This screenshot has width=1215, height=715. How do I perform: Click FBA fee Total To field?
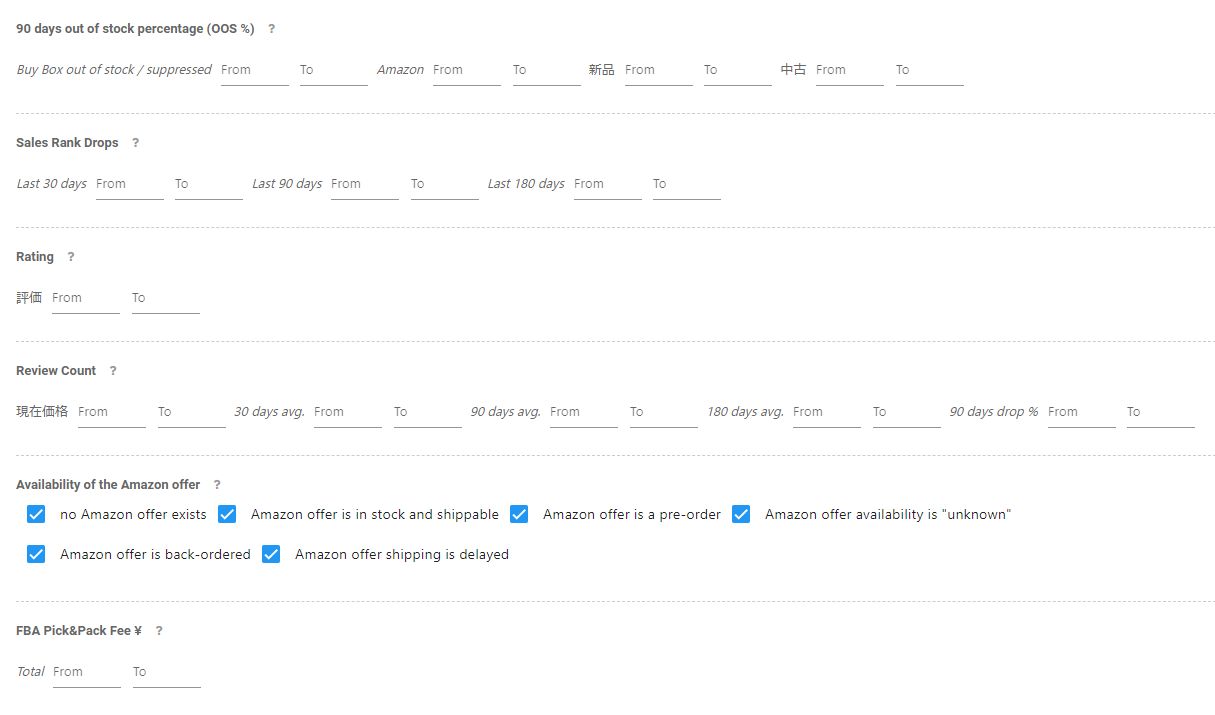point(167,672)
